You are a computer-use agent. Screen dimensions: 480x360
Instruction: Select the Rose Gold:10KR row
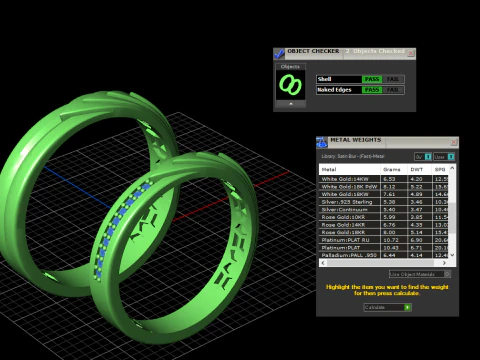[x=384, y=217]
